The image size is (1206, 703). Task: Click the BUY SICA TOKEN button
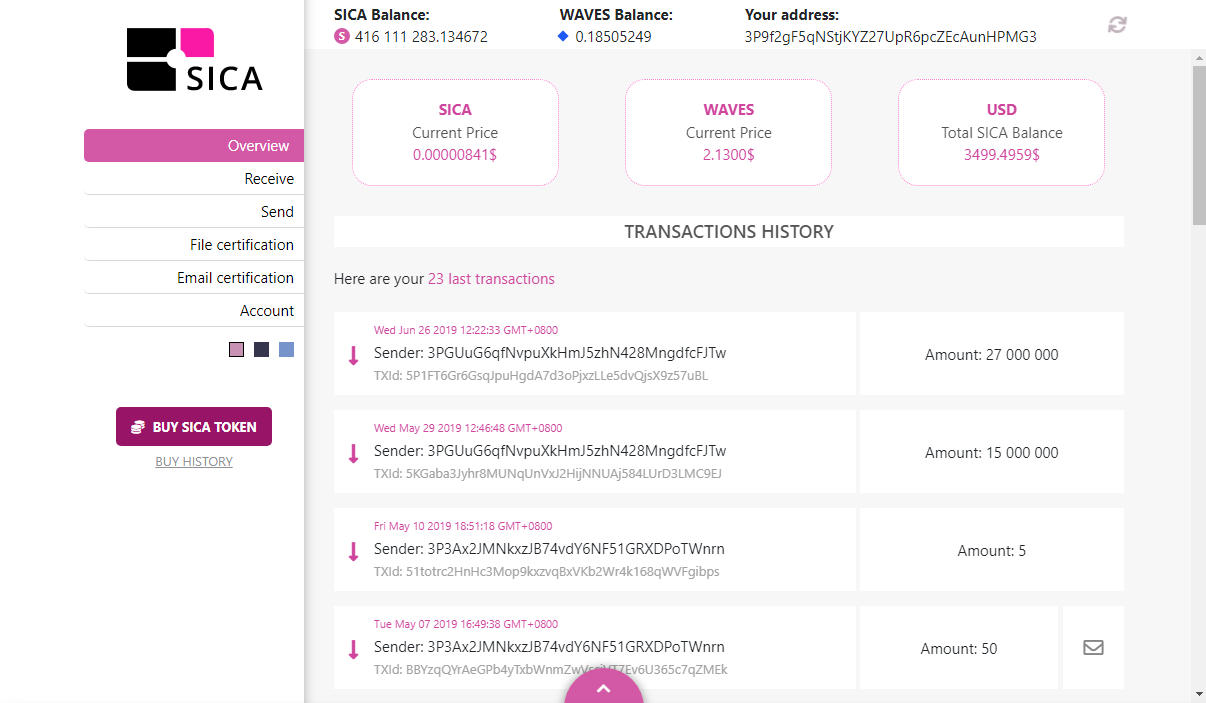pos(194,426)
